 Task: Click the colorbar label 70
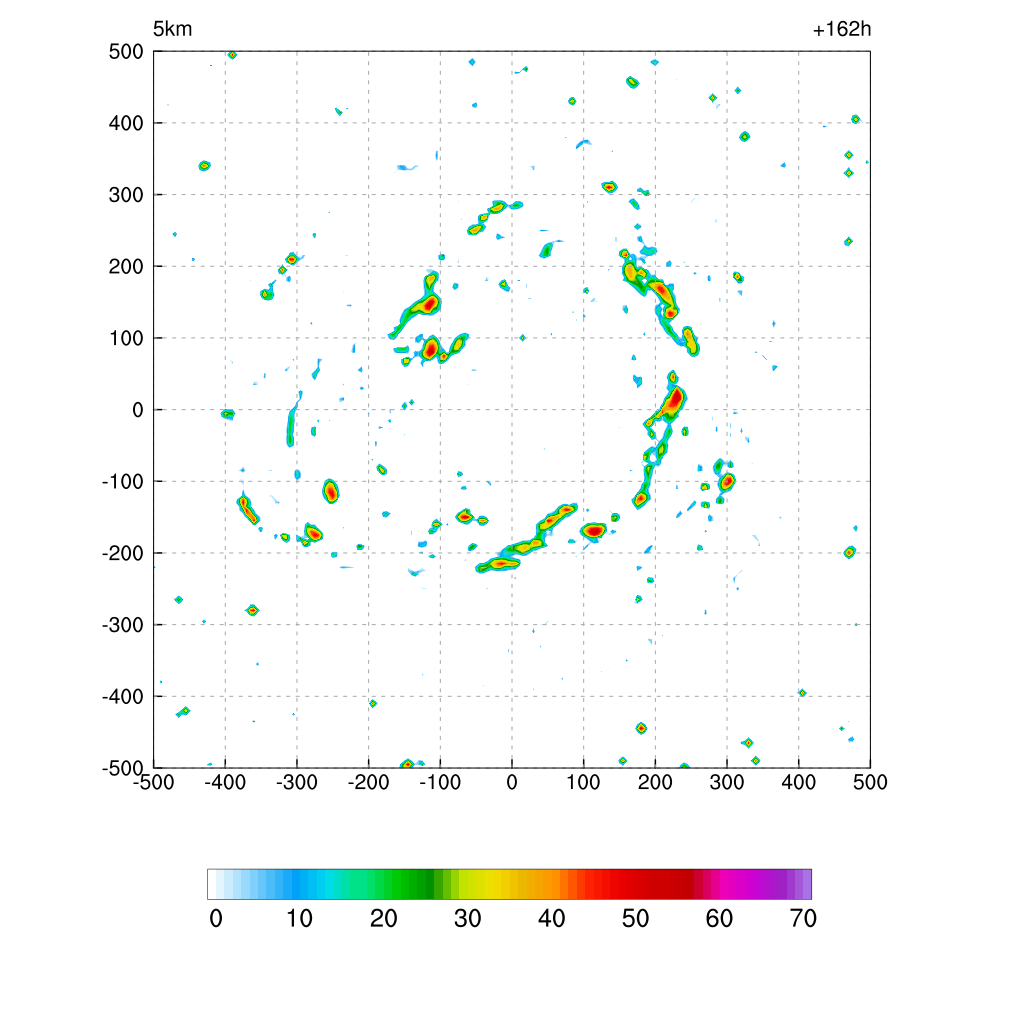point(803,919)
